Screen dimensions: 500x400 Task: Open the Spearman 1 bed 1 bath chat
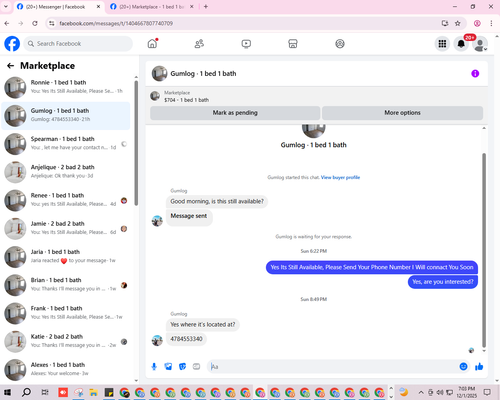(66, 144)
